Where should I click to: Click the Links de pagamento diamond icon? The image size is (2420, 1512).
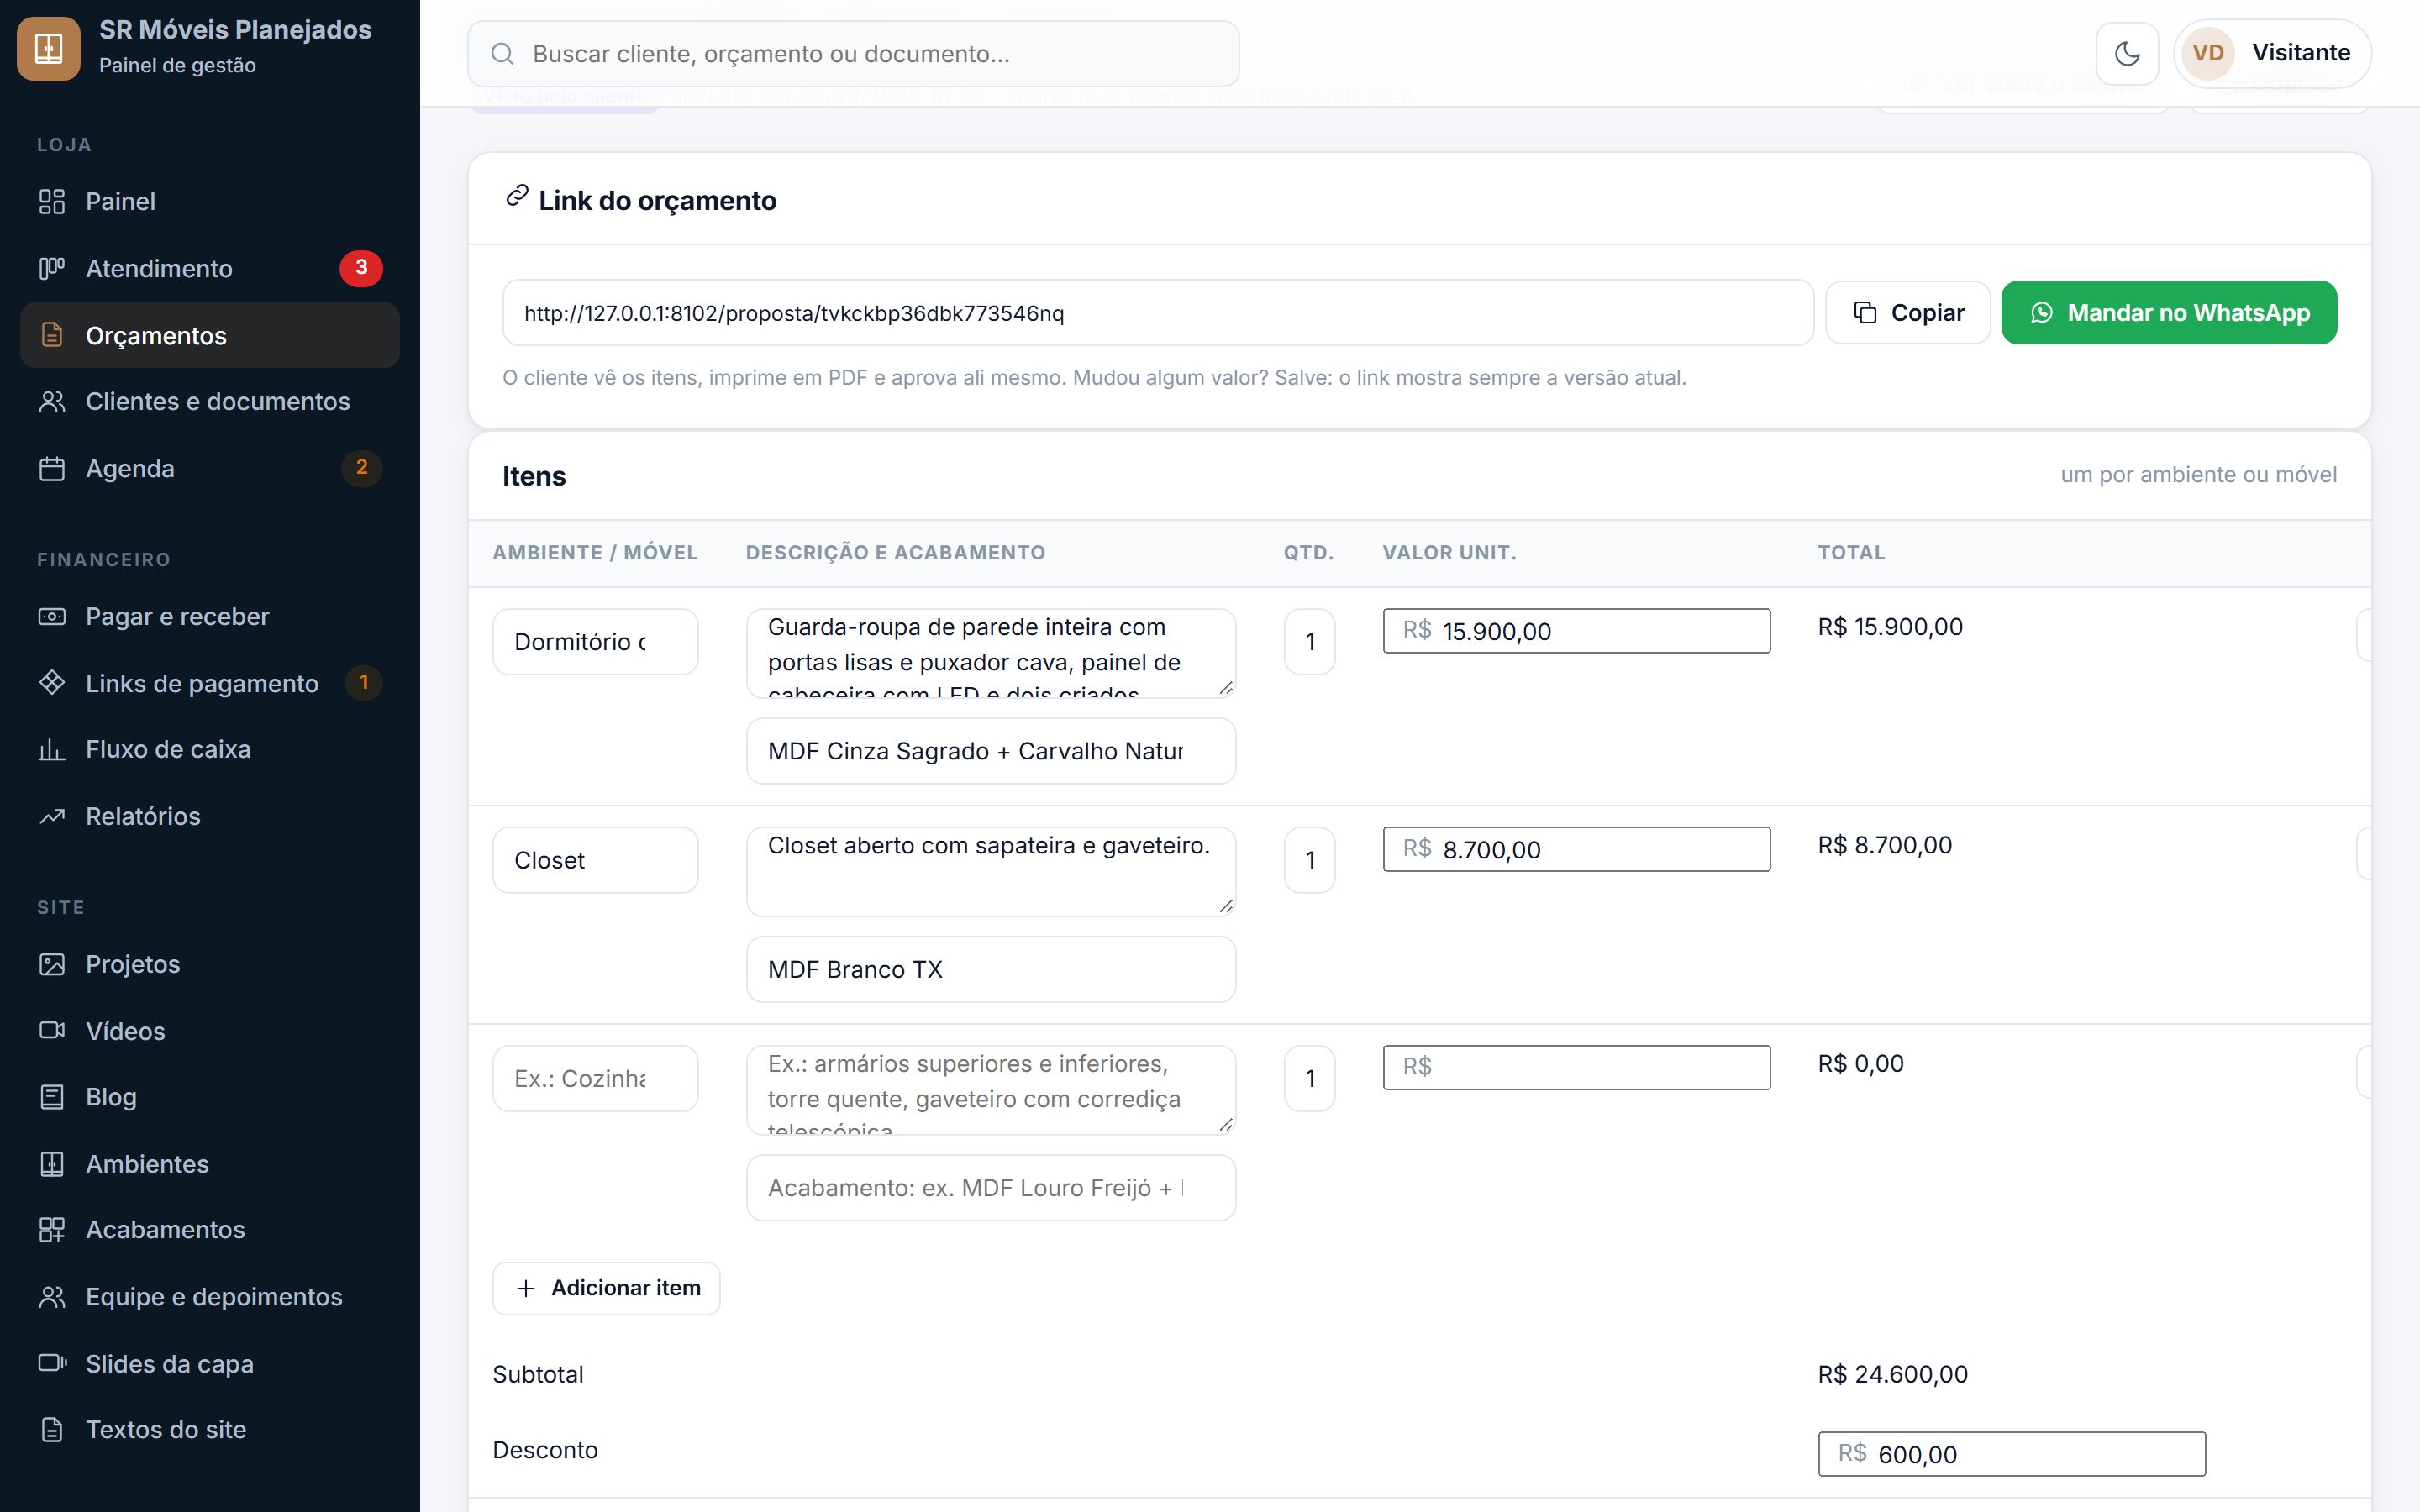[x=52, y=683]
